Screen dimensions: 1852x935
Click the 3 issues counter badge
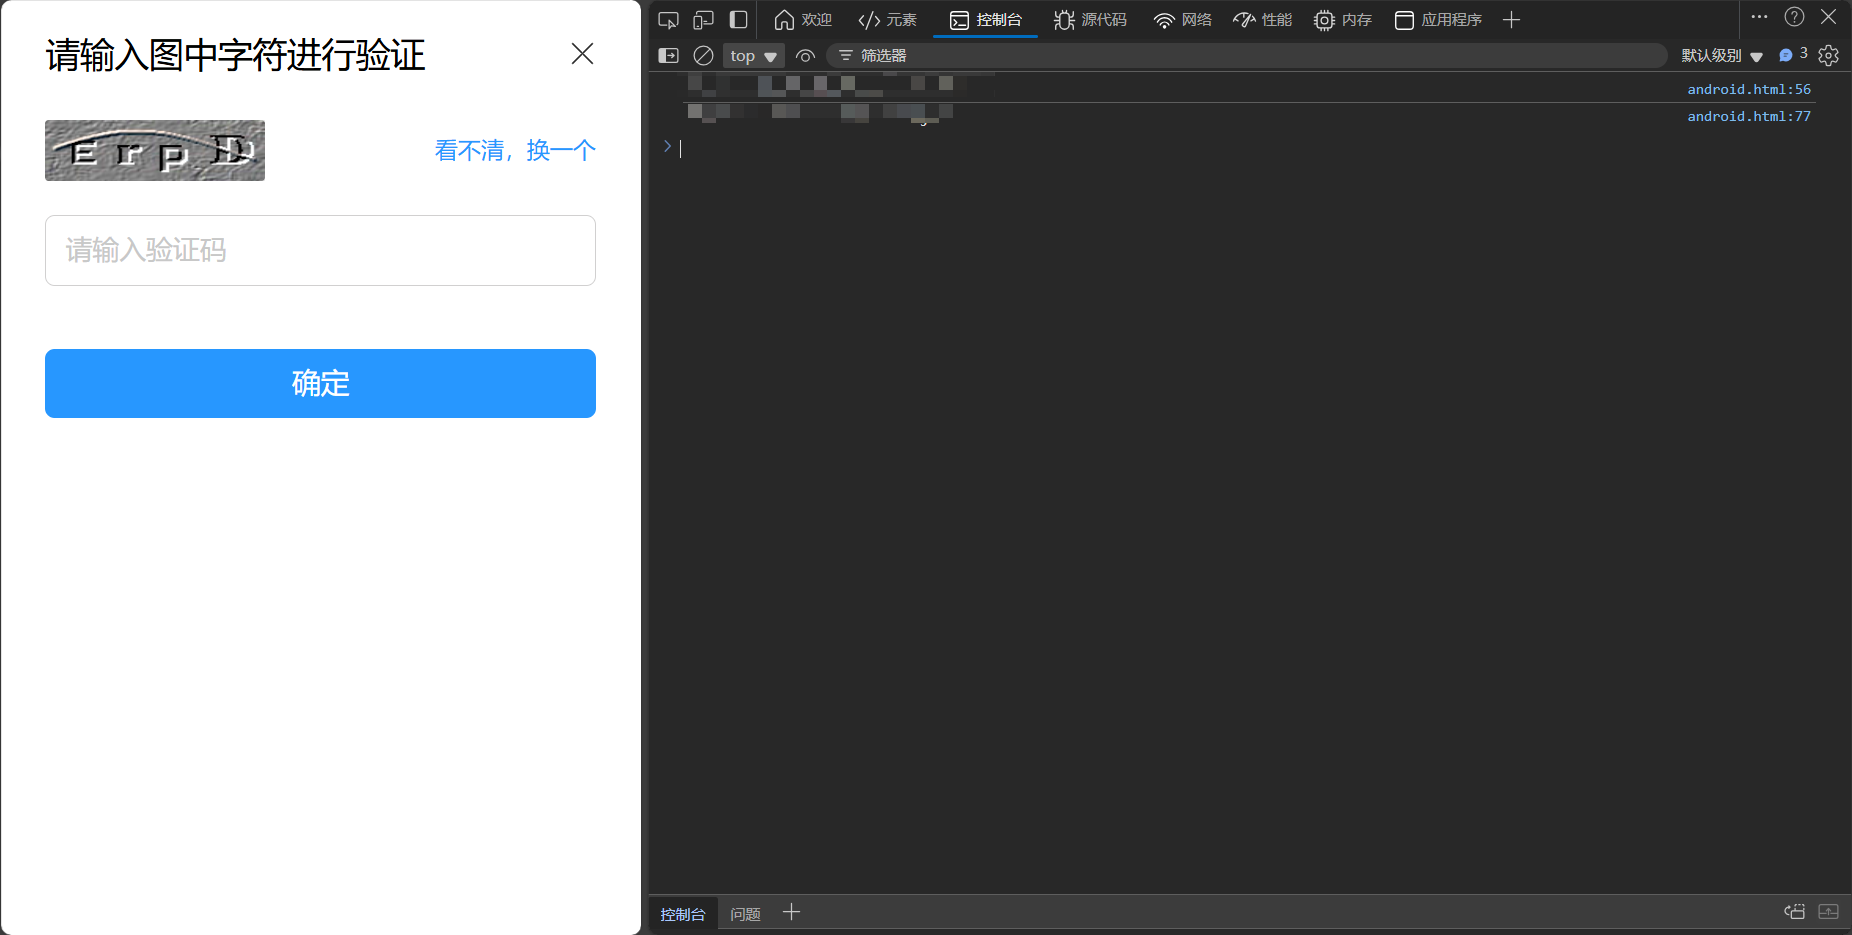point(1793,55)
